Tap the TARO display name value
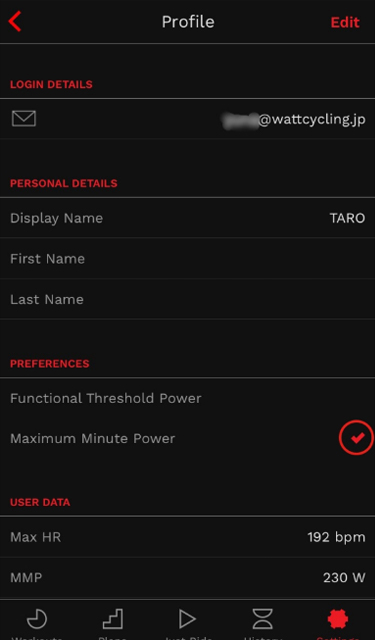The width and height of the screenshot is (375, 640). coord(347,218)
